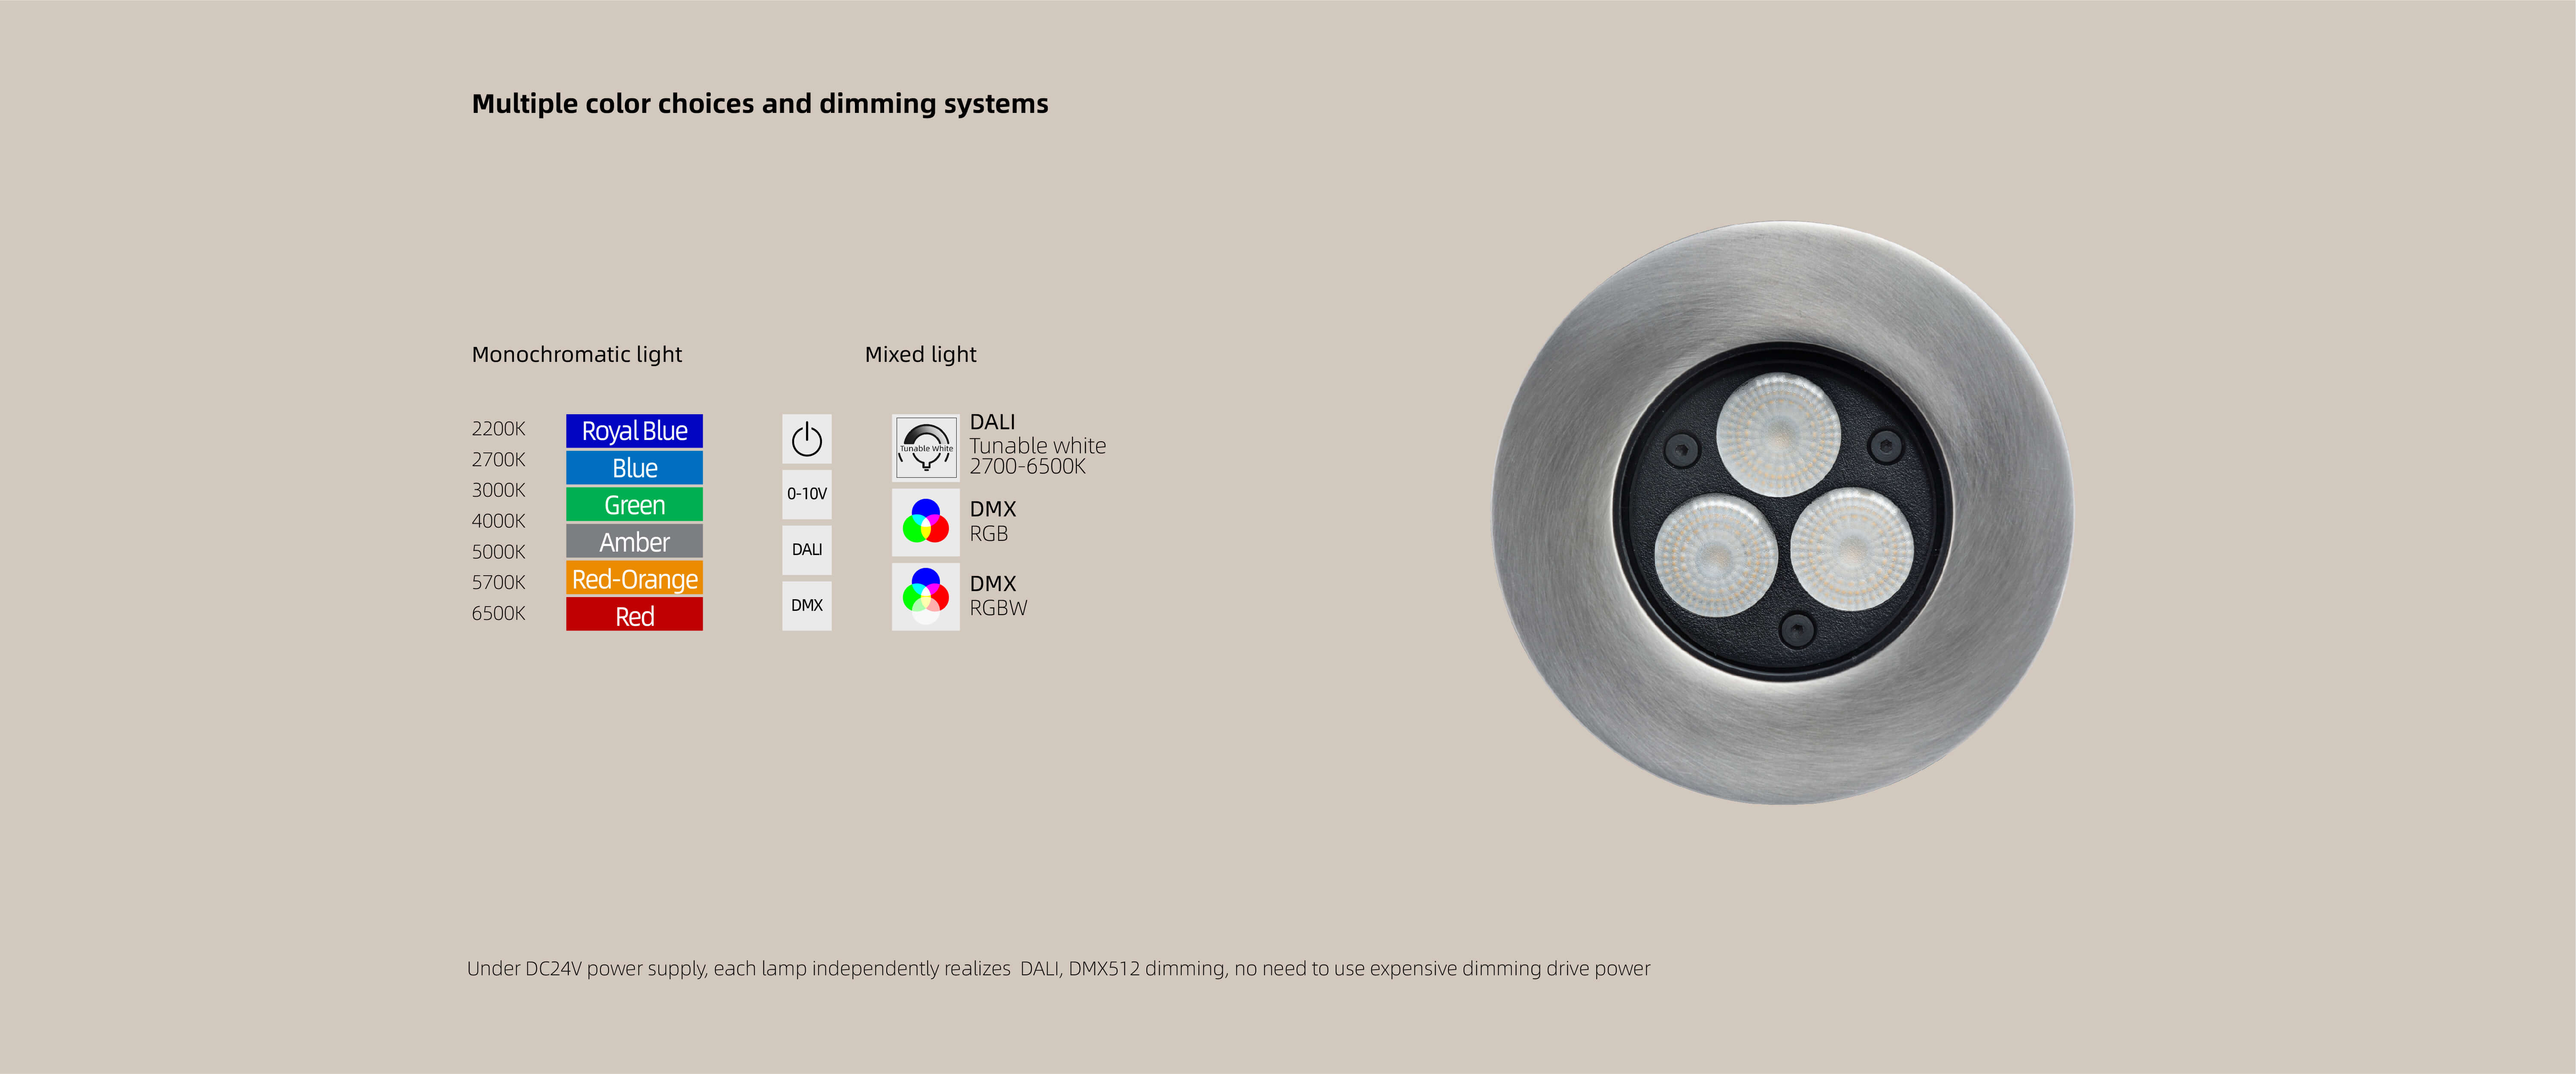Select the 4000K color temperature
The image size is (2576, 1074).
[x=498, y=521]
